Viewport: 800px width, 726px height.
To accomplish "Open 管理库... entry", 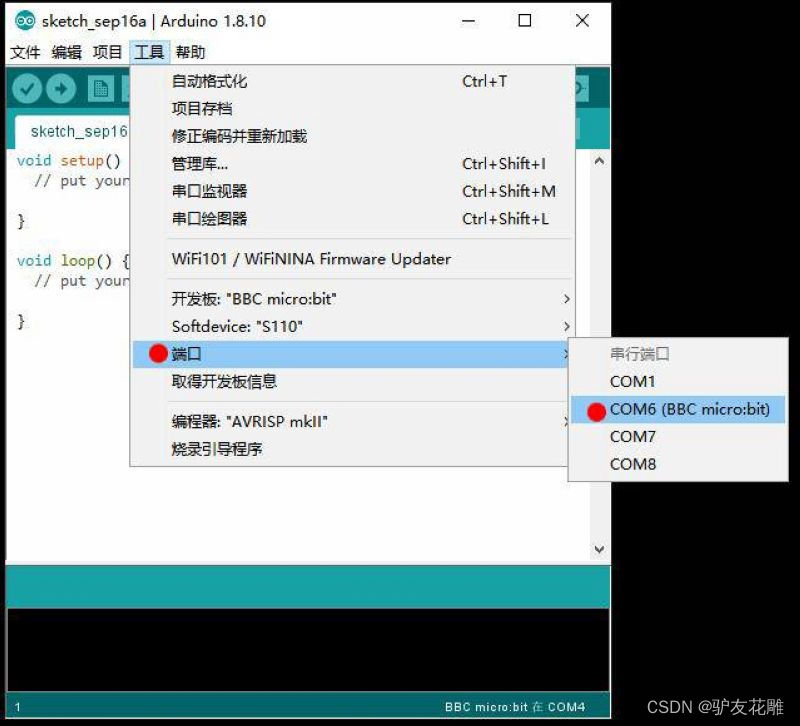I will coord(353,164).
